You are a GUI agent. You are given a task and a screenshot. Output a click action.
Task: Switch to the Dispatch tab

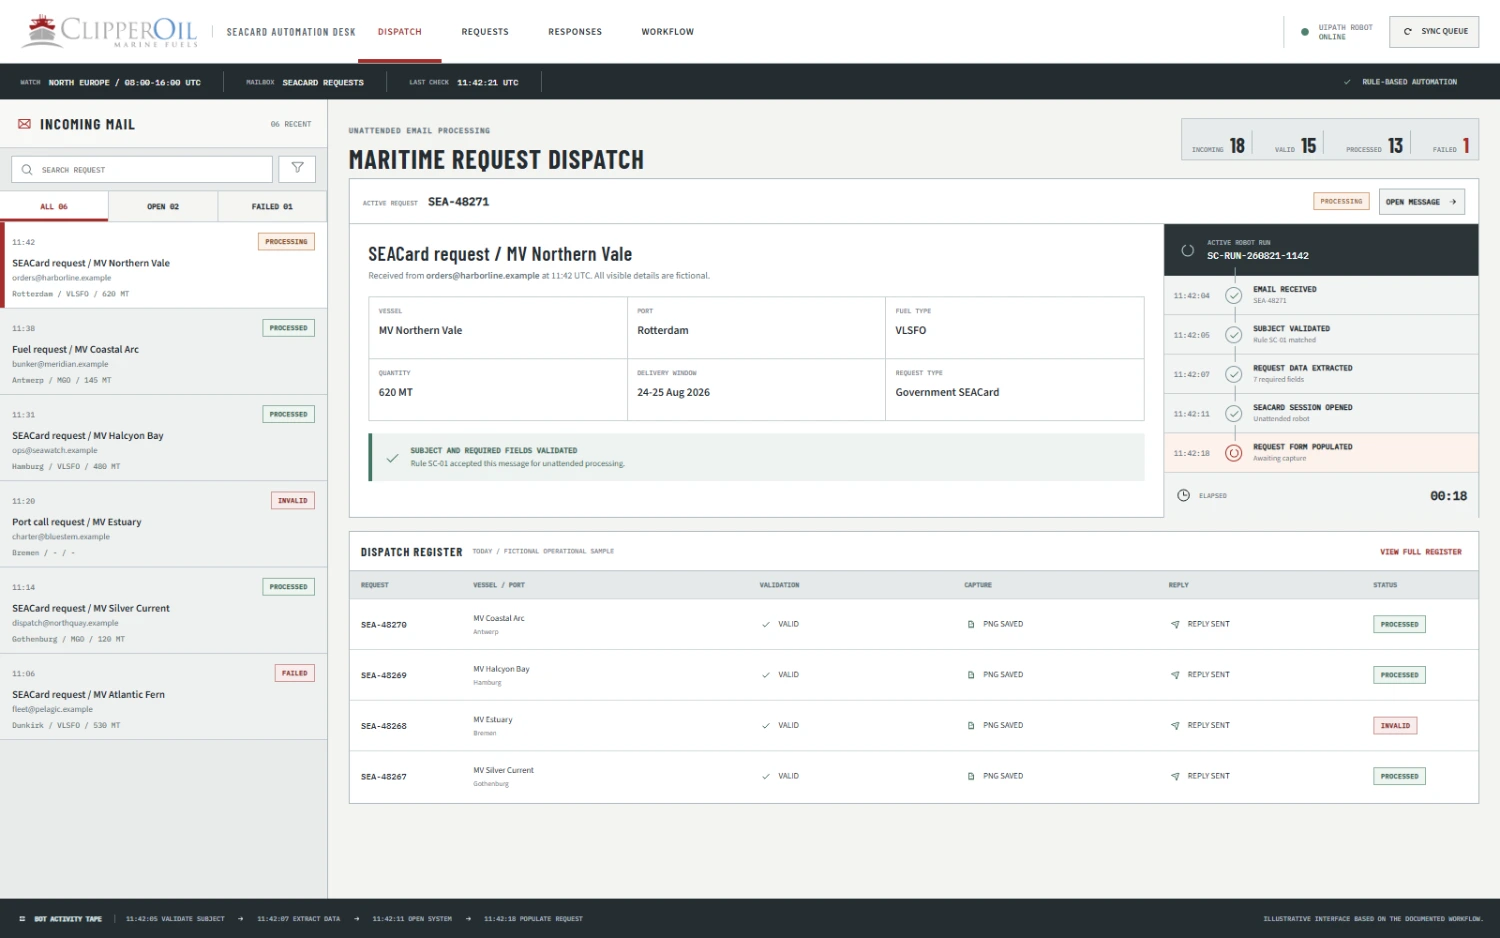point(400,32)
